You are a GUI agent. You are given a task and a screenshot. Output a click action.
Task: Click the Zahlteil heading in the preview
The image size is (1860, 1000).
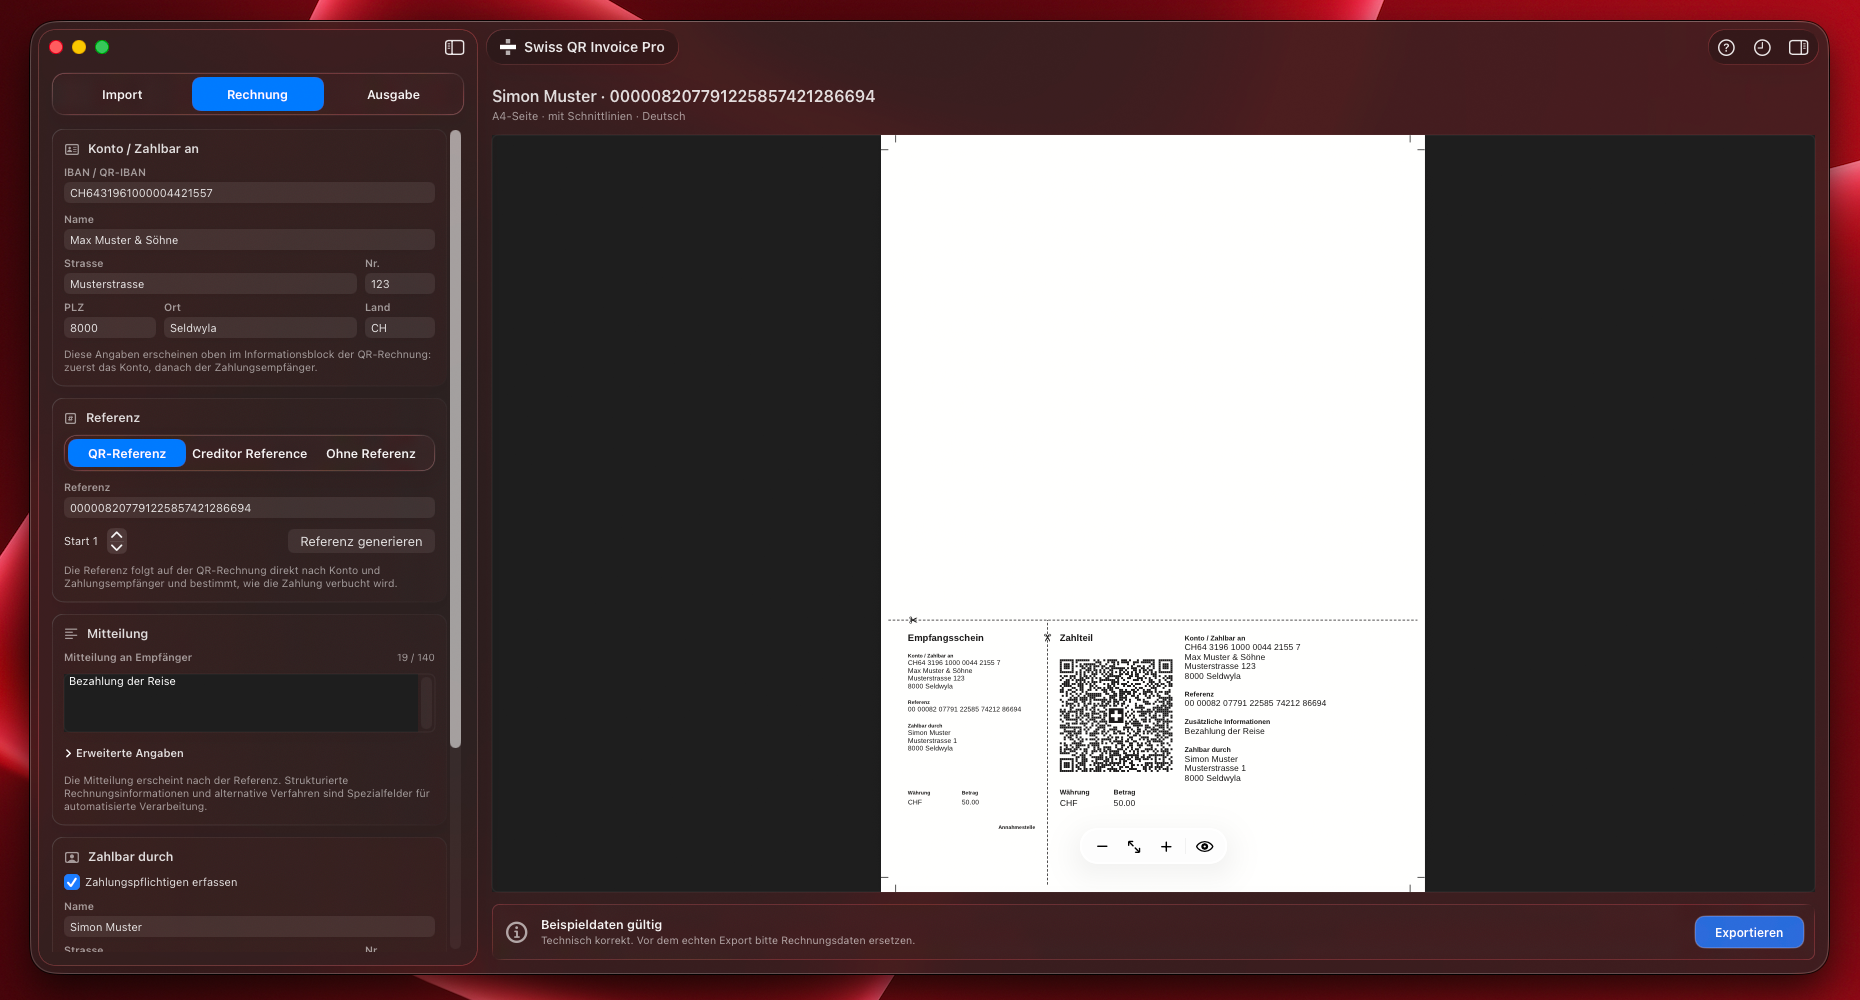click(x=1076, y=638)
